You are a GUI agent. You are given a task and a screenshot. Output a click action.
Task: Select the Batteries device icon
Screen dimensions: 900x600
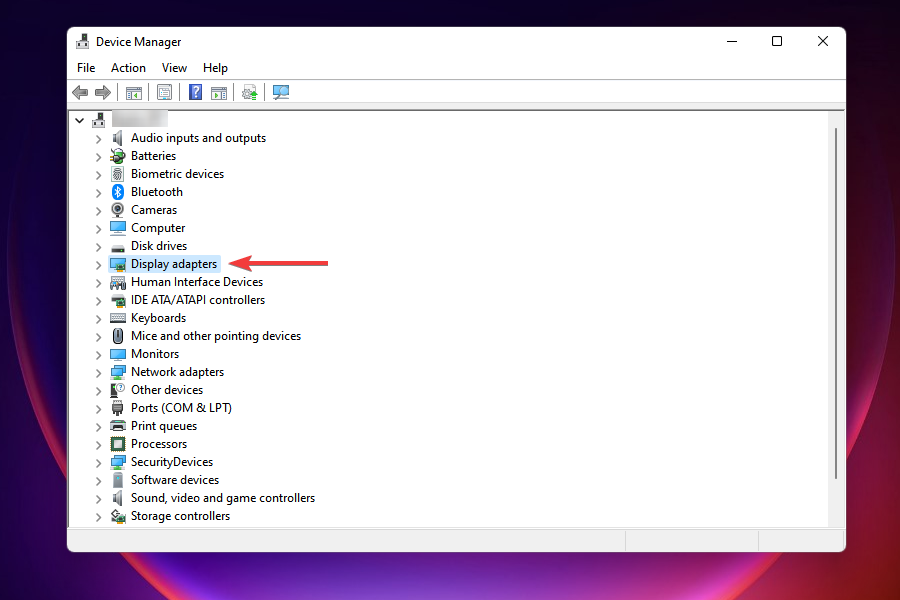tap(118, 156)
